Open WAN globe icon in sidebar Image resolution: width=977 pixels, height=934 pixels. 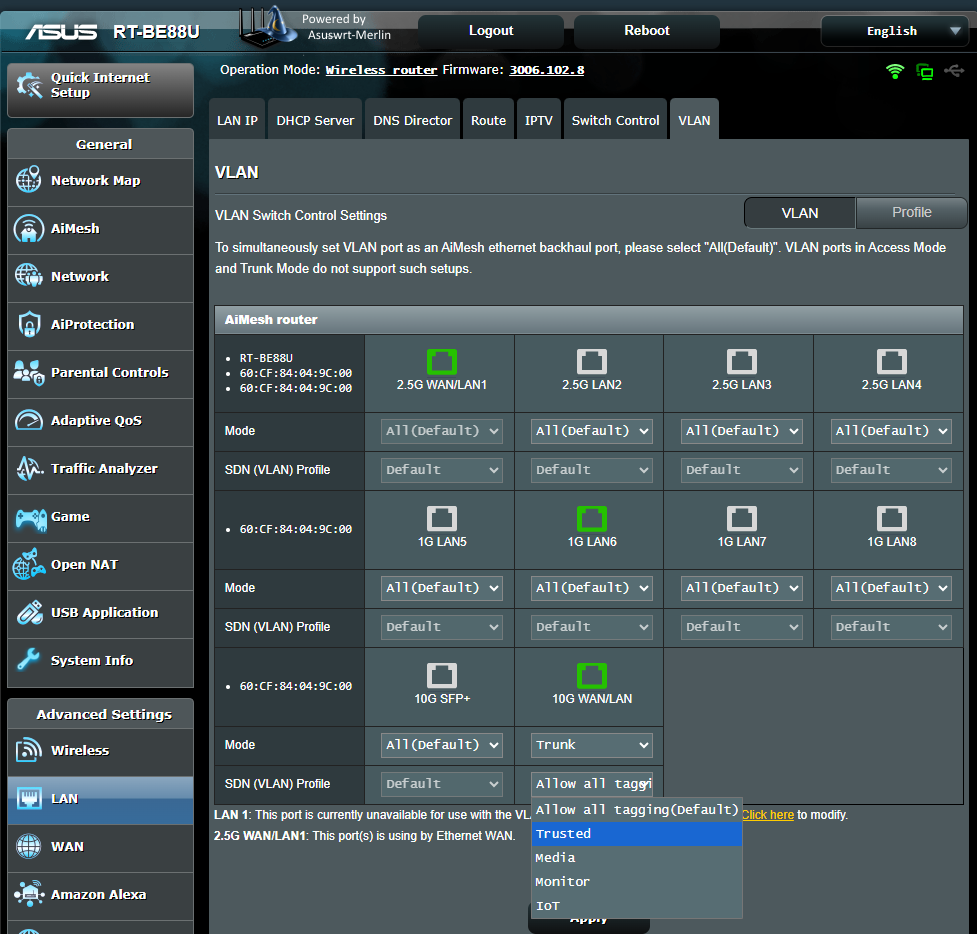point(29,846)
